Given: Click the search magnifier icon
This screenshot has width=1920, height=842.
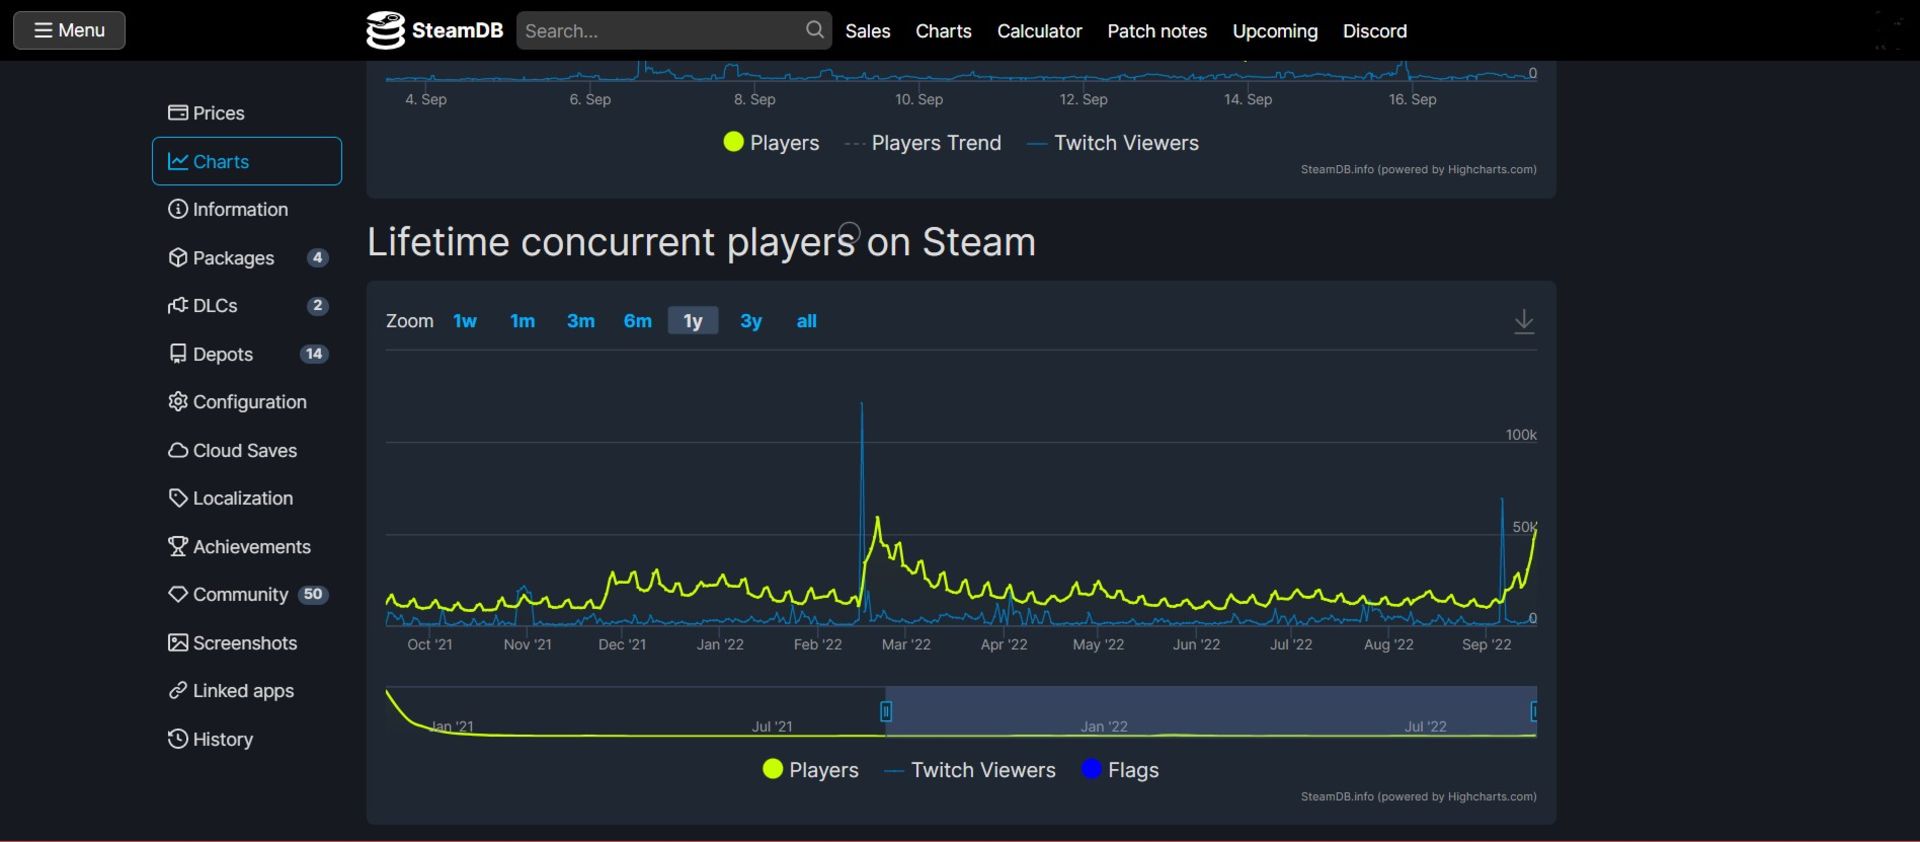Looking at the screenshot, I should coord(815,30).
